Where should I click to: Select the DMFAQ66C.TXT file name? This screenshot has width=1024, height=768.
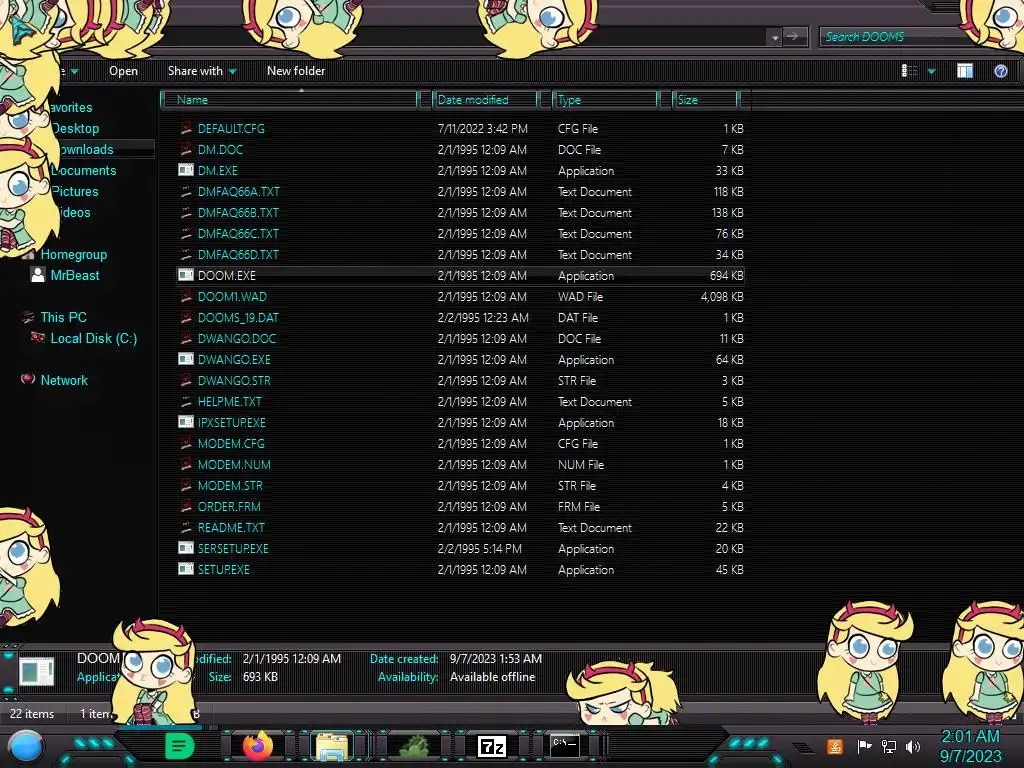[x=238, y=233]
